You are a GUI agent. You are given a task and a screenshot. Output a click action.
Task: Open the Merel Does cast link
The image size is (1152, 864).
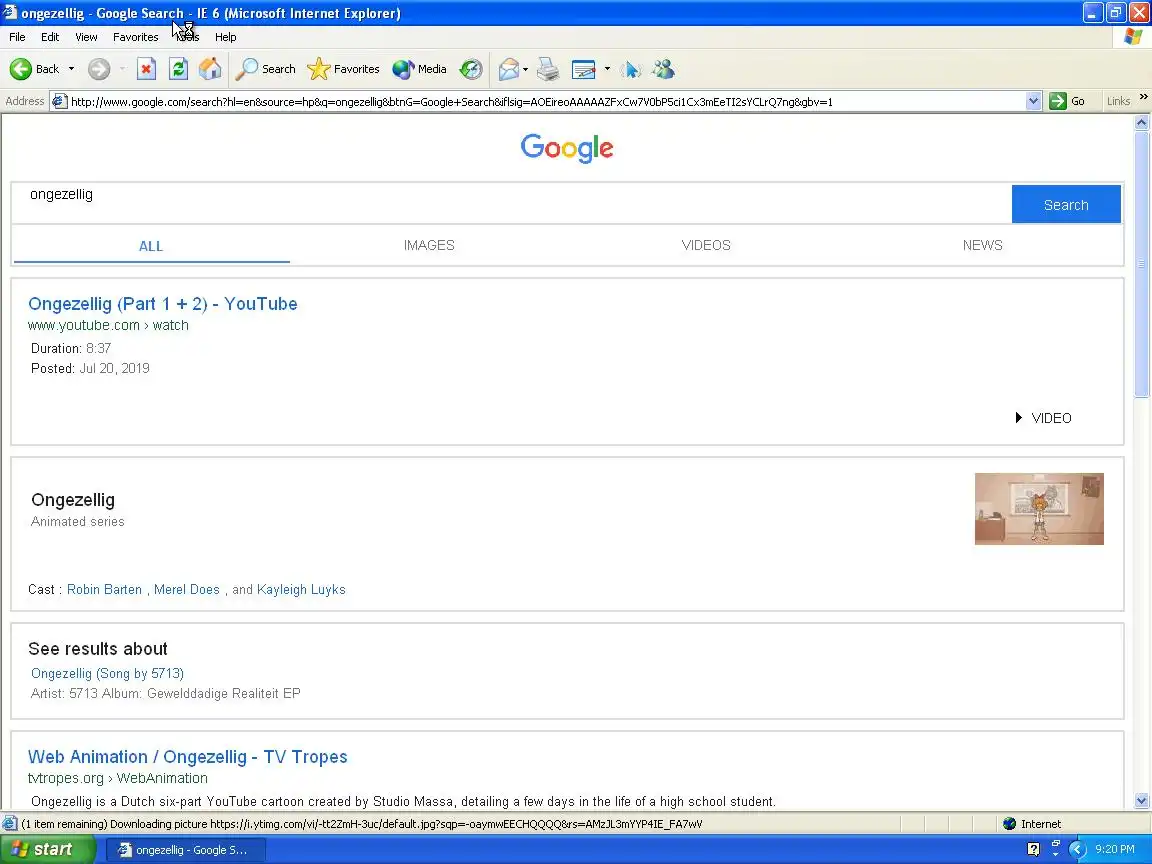(x=187, y=589)
